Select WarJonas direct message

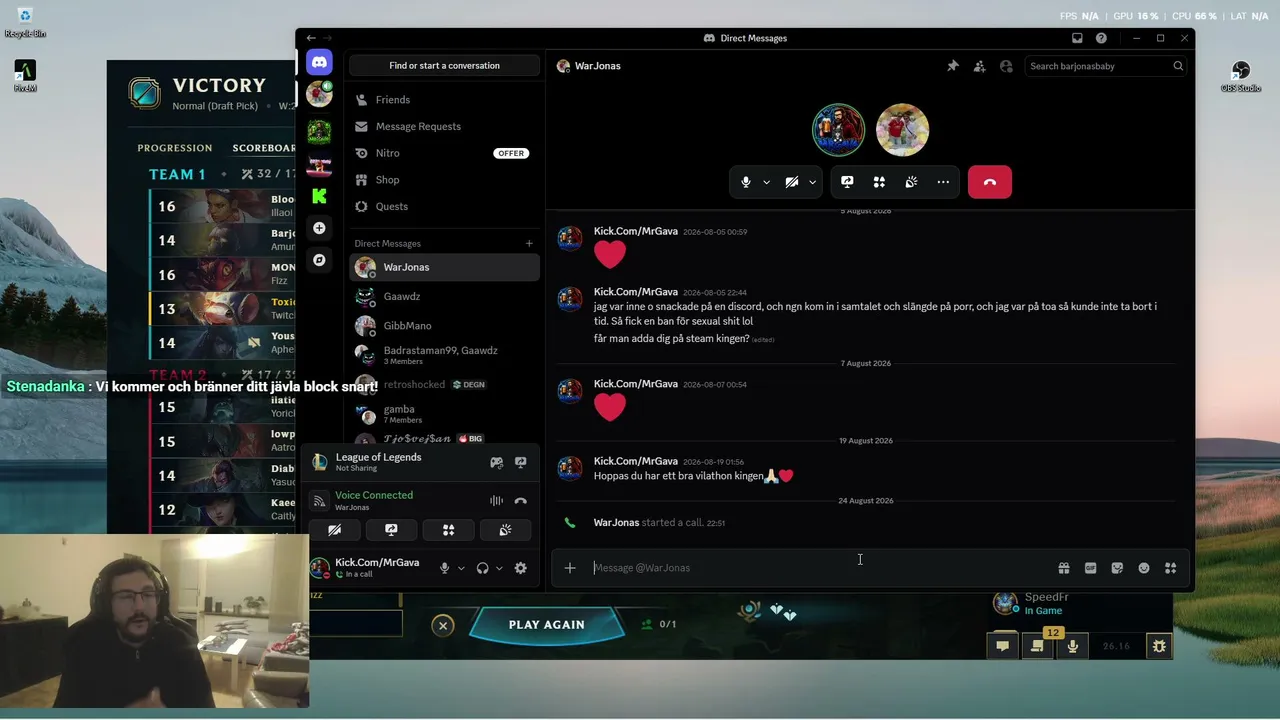tap(444, 267)
